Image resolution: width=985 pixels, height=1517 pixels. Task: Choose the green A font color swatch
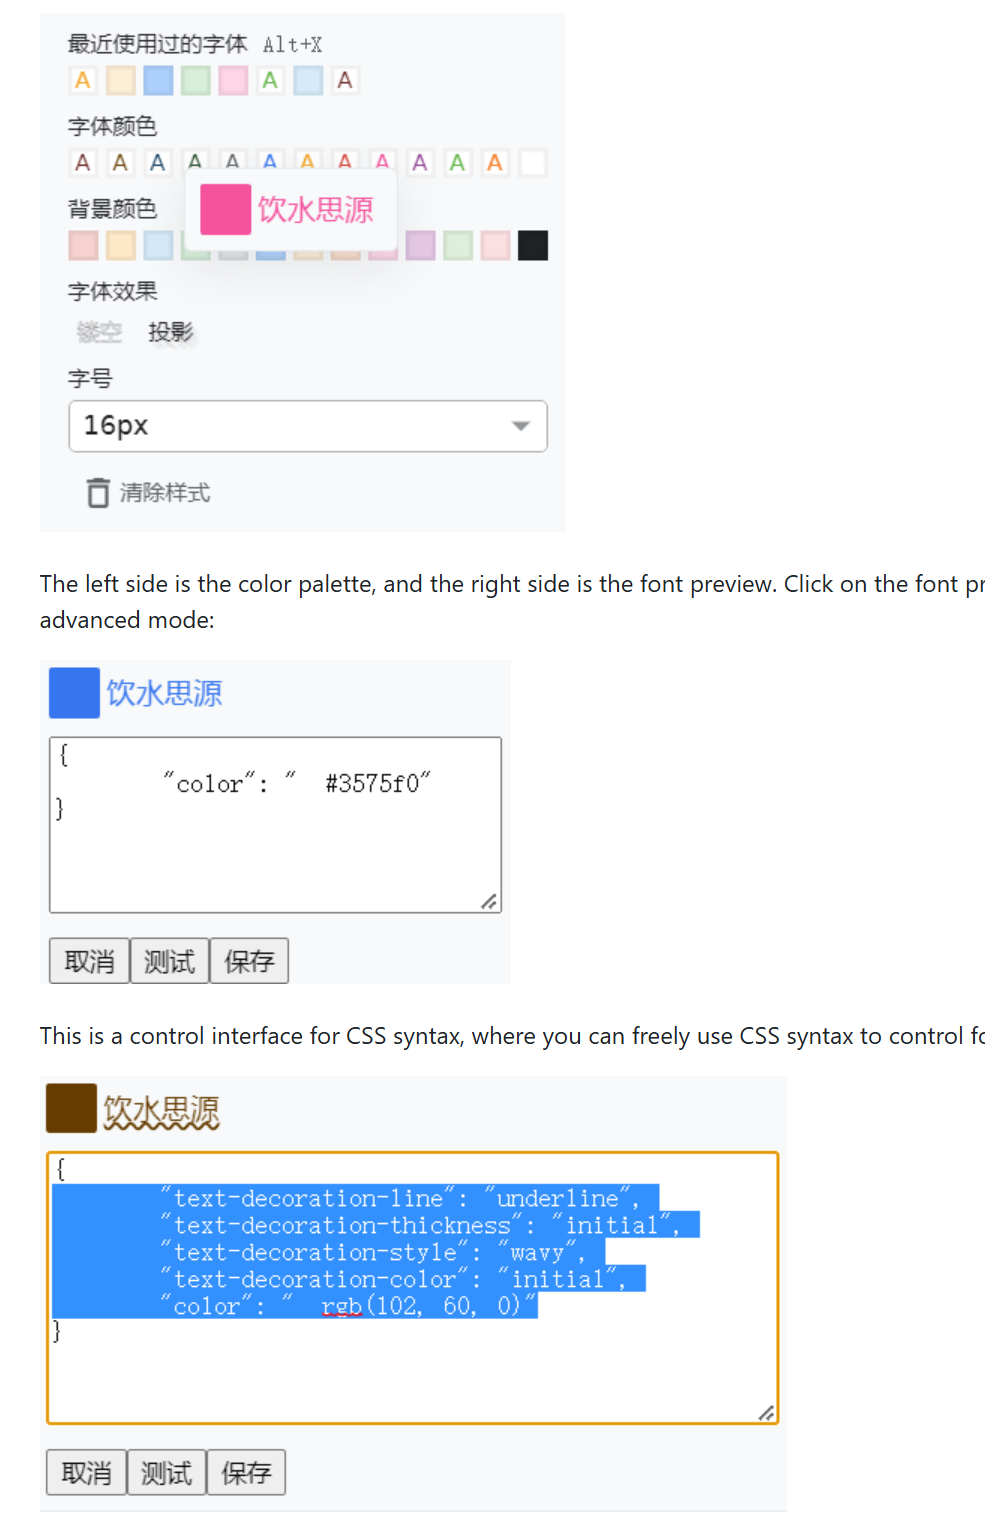pyautogui.click(x=457, y=163)
